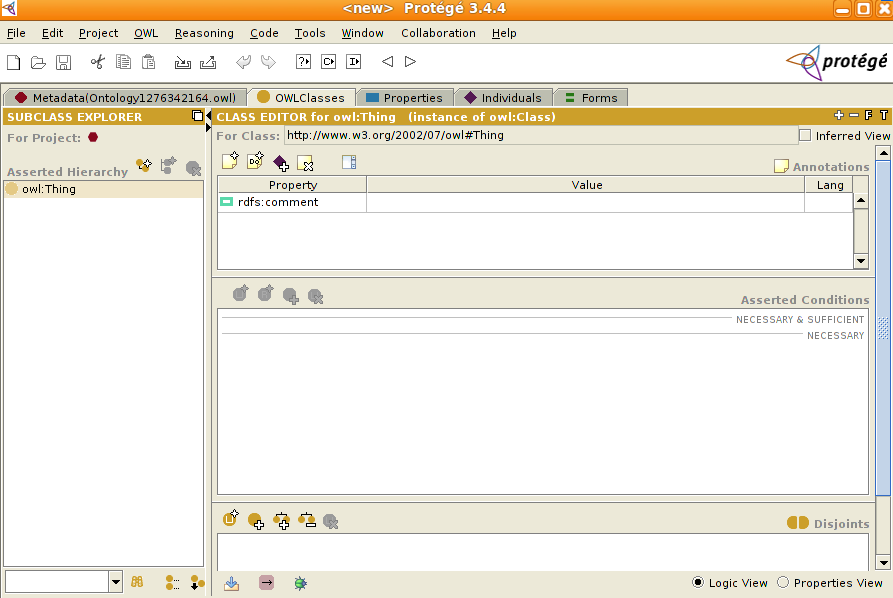This screenshot has height=598, width=893.
Task: Click the Value column header
Action: coord(586,185)
